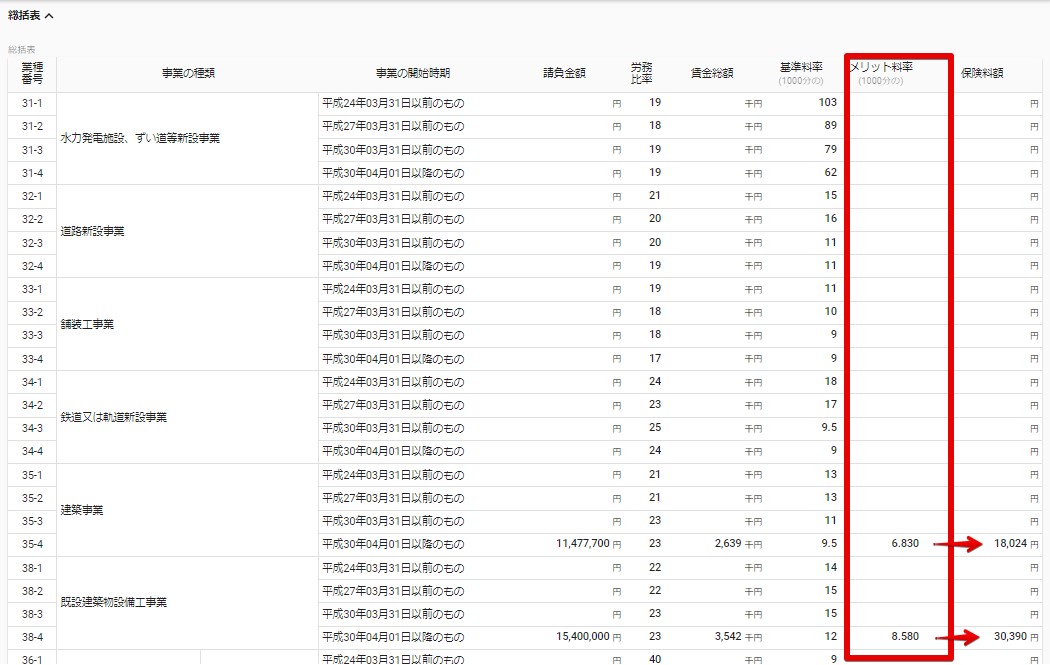Click 平成30年03月31日以前のもの in row 33-3
The height and width of the screenshot is (665, 1050).
pos(393,335)
